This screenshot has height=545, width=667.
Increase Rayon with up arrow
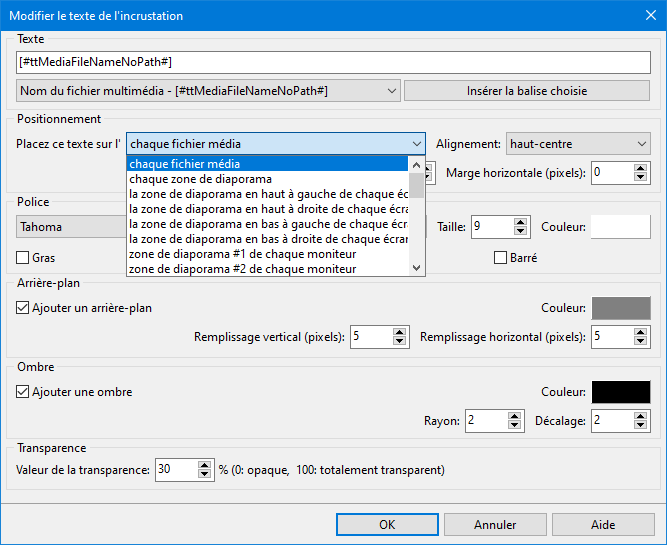coord(514,416)
